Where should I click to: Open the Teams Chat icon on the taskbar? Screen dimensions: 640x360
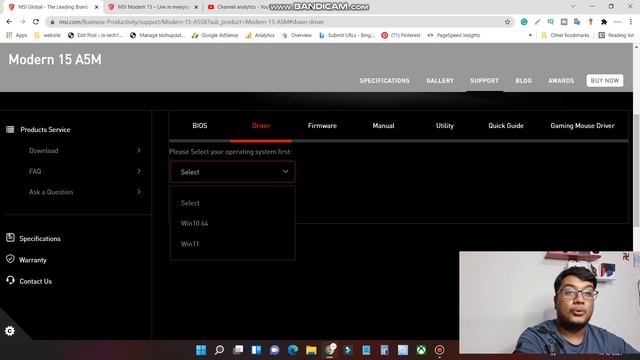click(x=275, y=350)
